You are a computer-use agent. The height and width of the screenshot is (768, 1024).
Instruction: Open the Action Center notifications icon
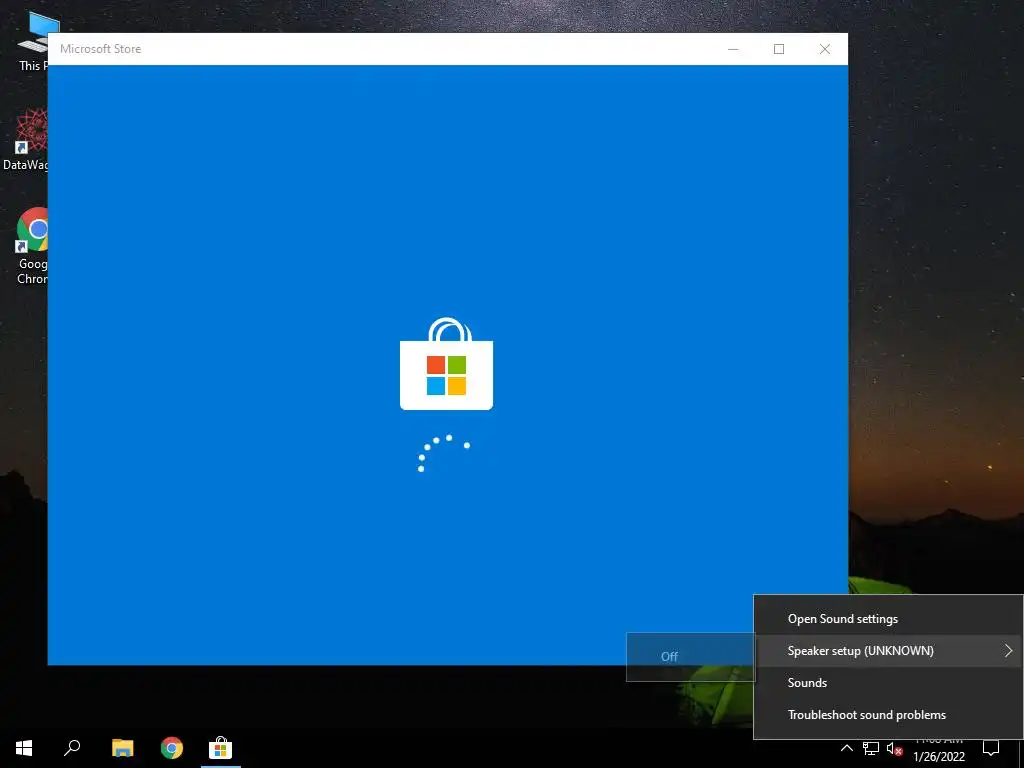tap(991, 748)
